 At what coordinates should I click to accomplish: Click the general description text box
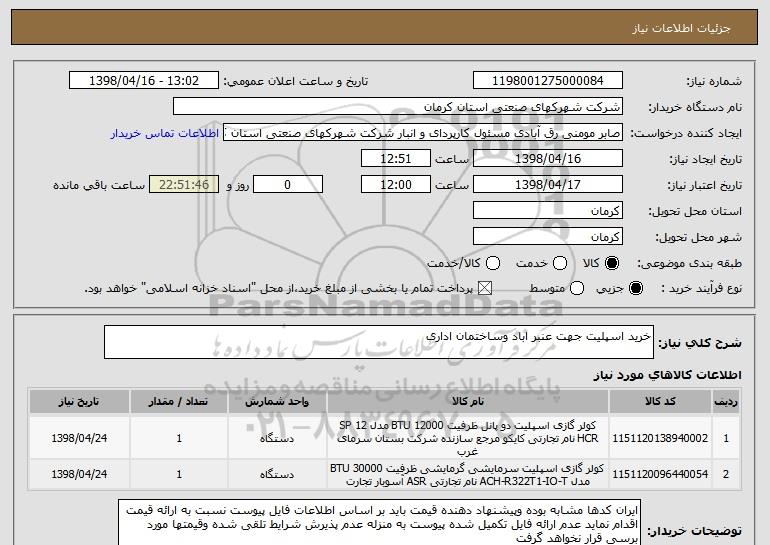point(379,342)
